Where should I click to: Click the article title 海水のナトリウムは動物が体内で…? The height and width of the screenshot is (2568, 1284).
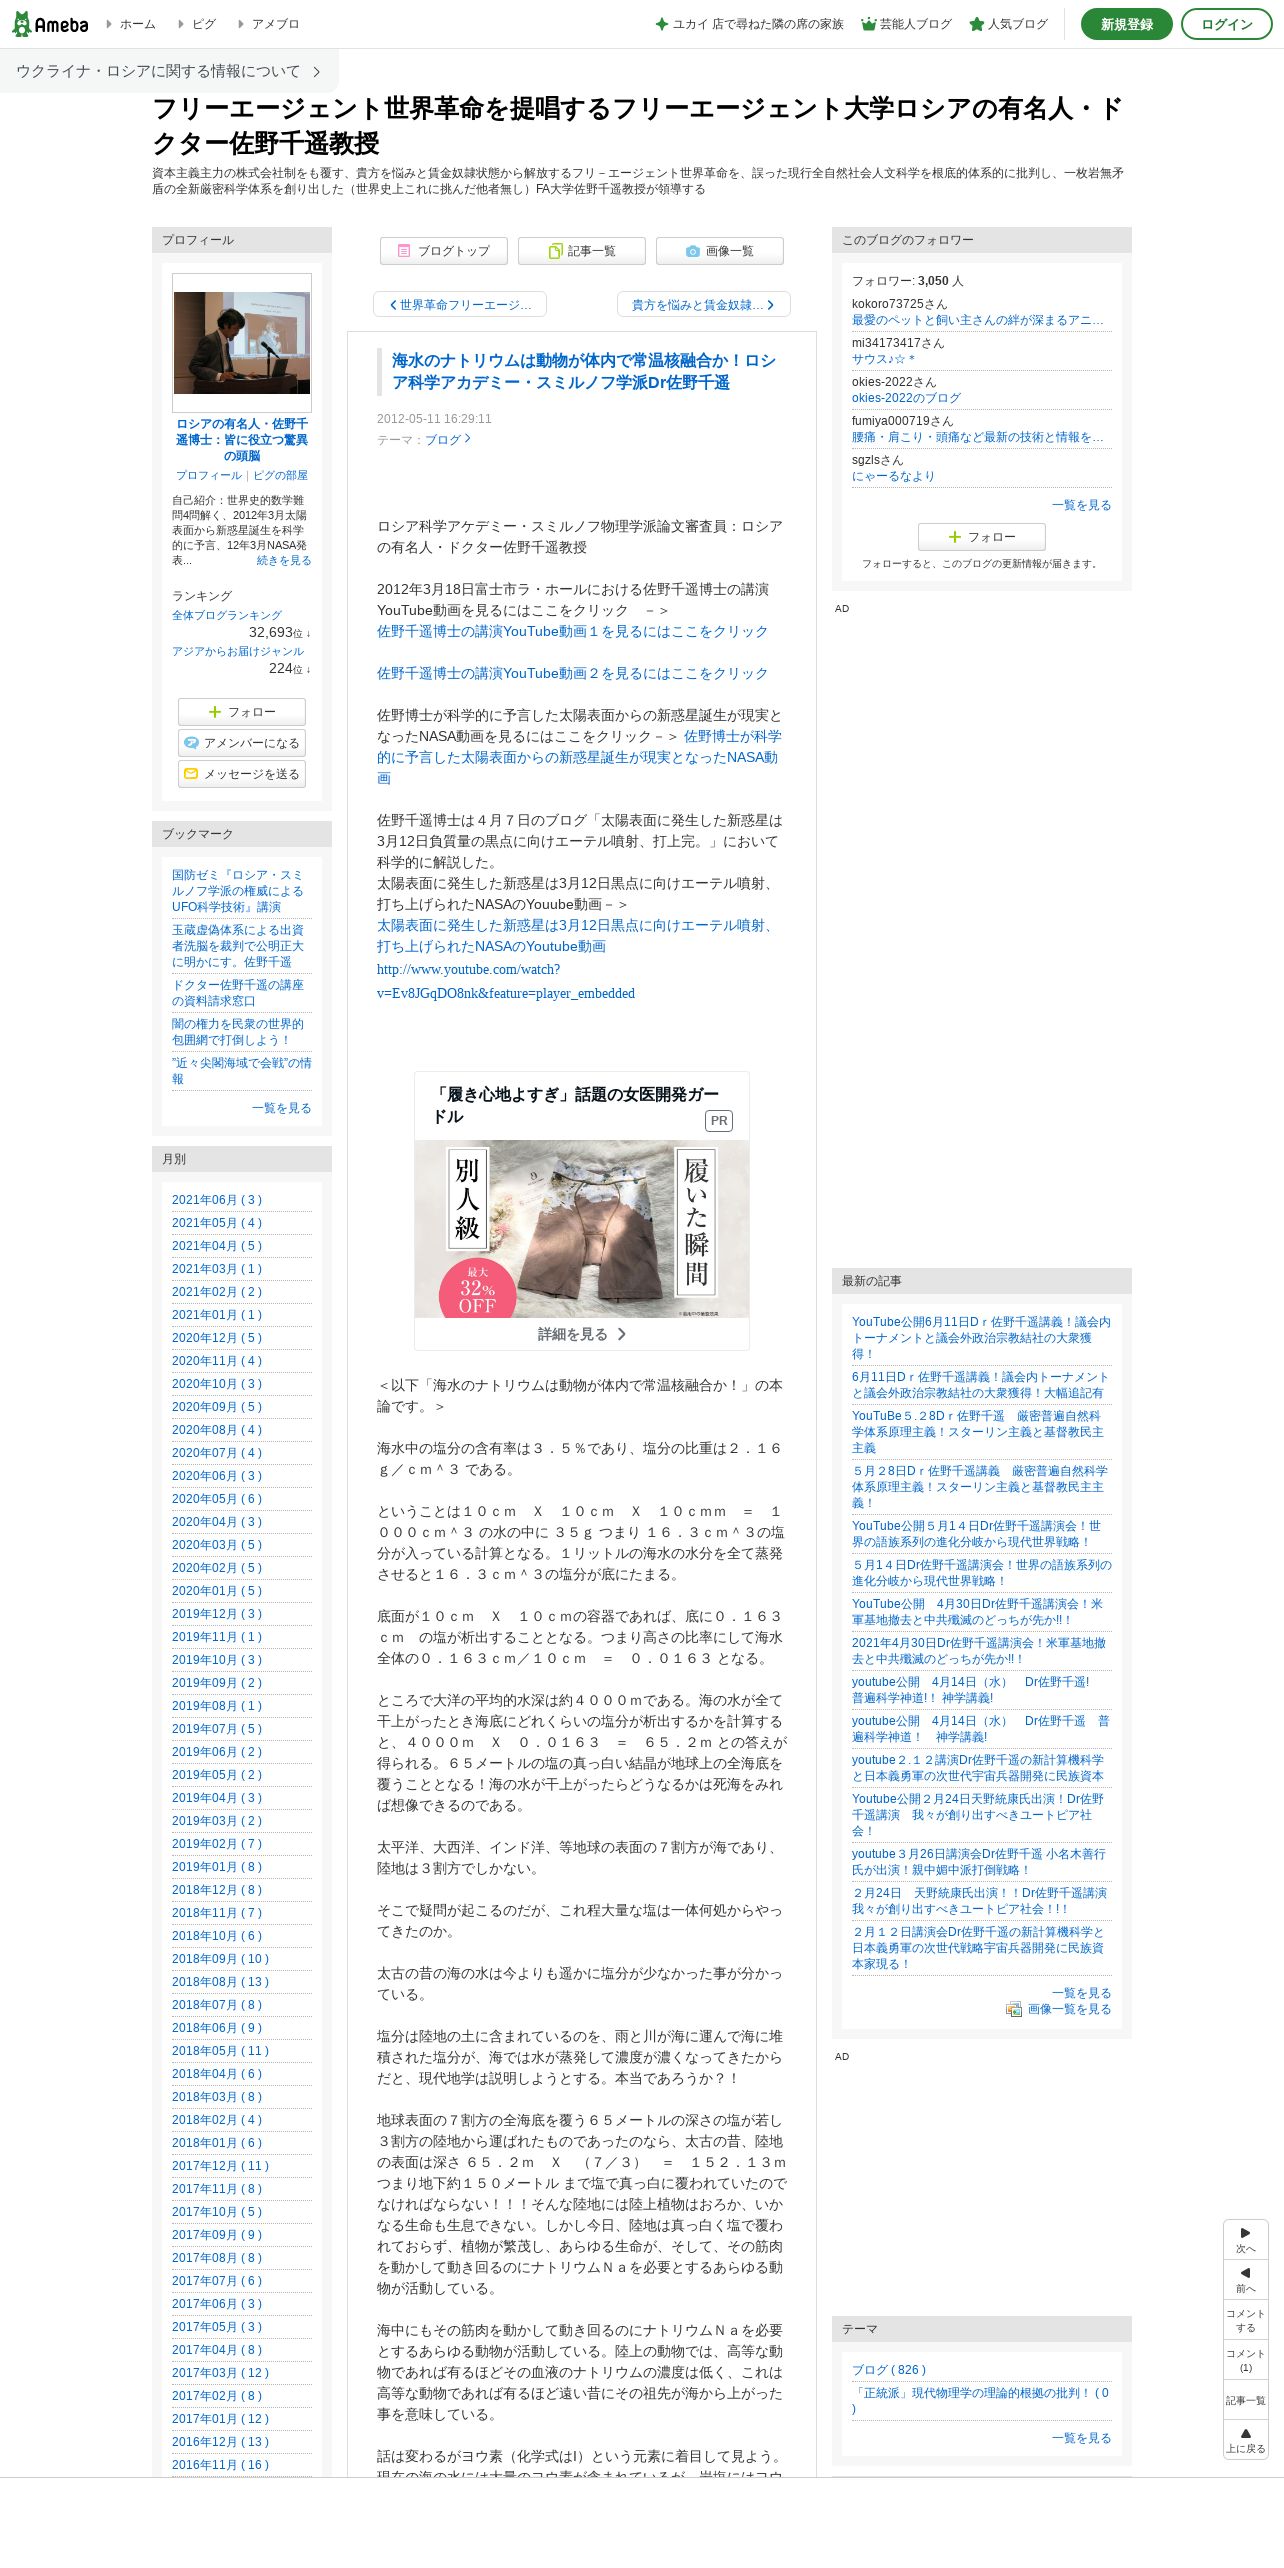click(x=583, y=372)
